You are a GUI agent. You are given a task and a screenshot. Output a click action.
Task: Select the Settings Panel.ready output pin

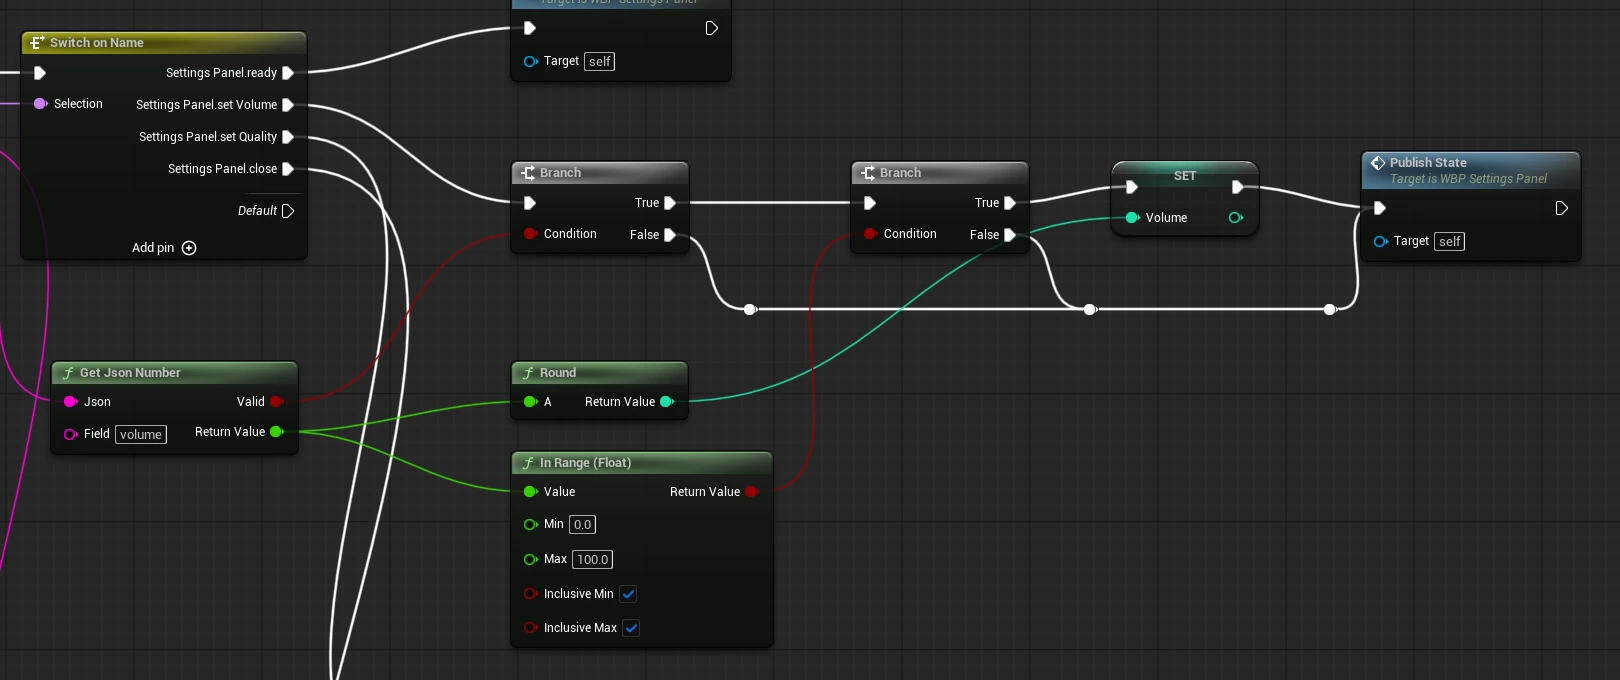tap(288, 73)
